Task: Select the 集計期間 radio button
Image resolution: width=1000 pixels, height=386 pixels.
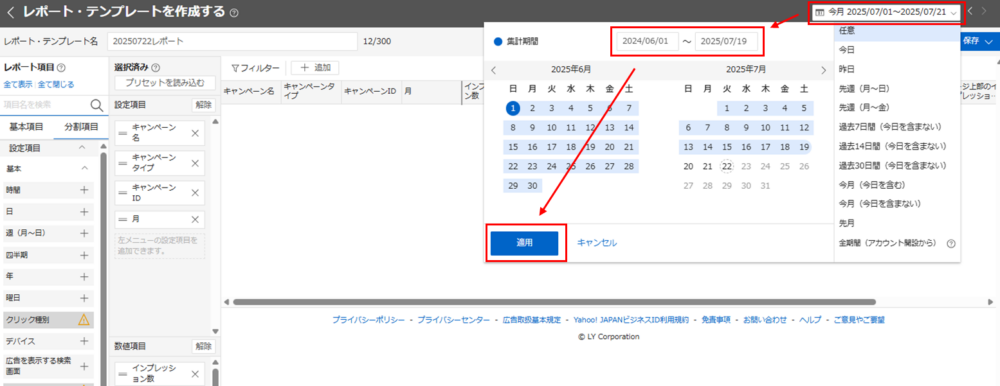Action: [x=498, y=41]
